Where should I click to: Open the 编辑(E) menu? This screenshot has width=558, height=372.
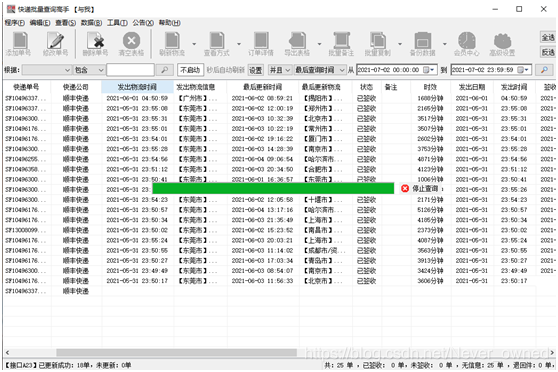pyautogui.click(x=40, y=23)
